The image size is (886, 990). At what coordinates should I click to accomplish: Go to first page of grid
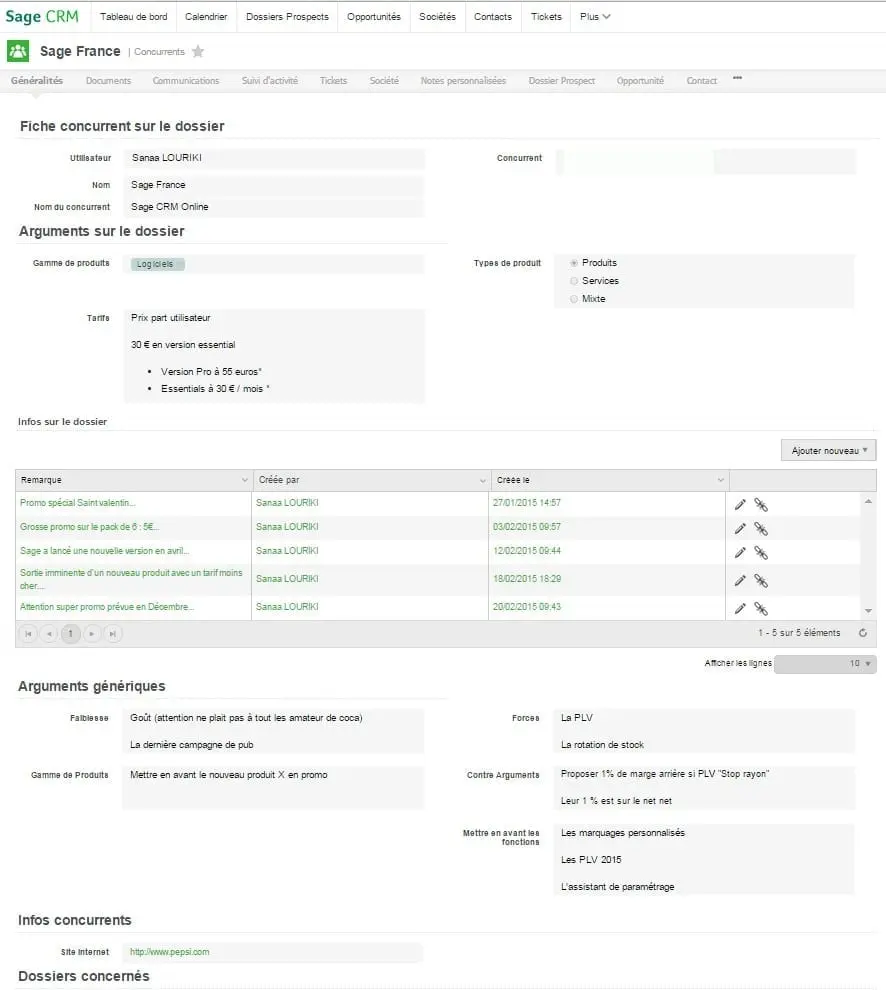(28, 633)
